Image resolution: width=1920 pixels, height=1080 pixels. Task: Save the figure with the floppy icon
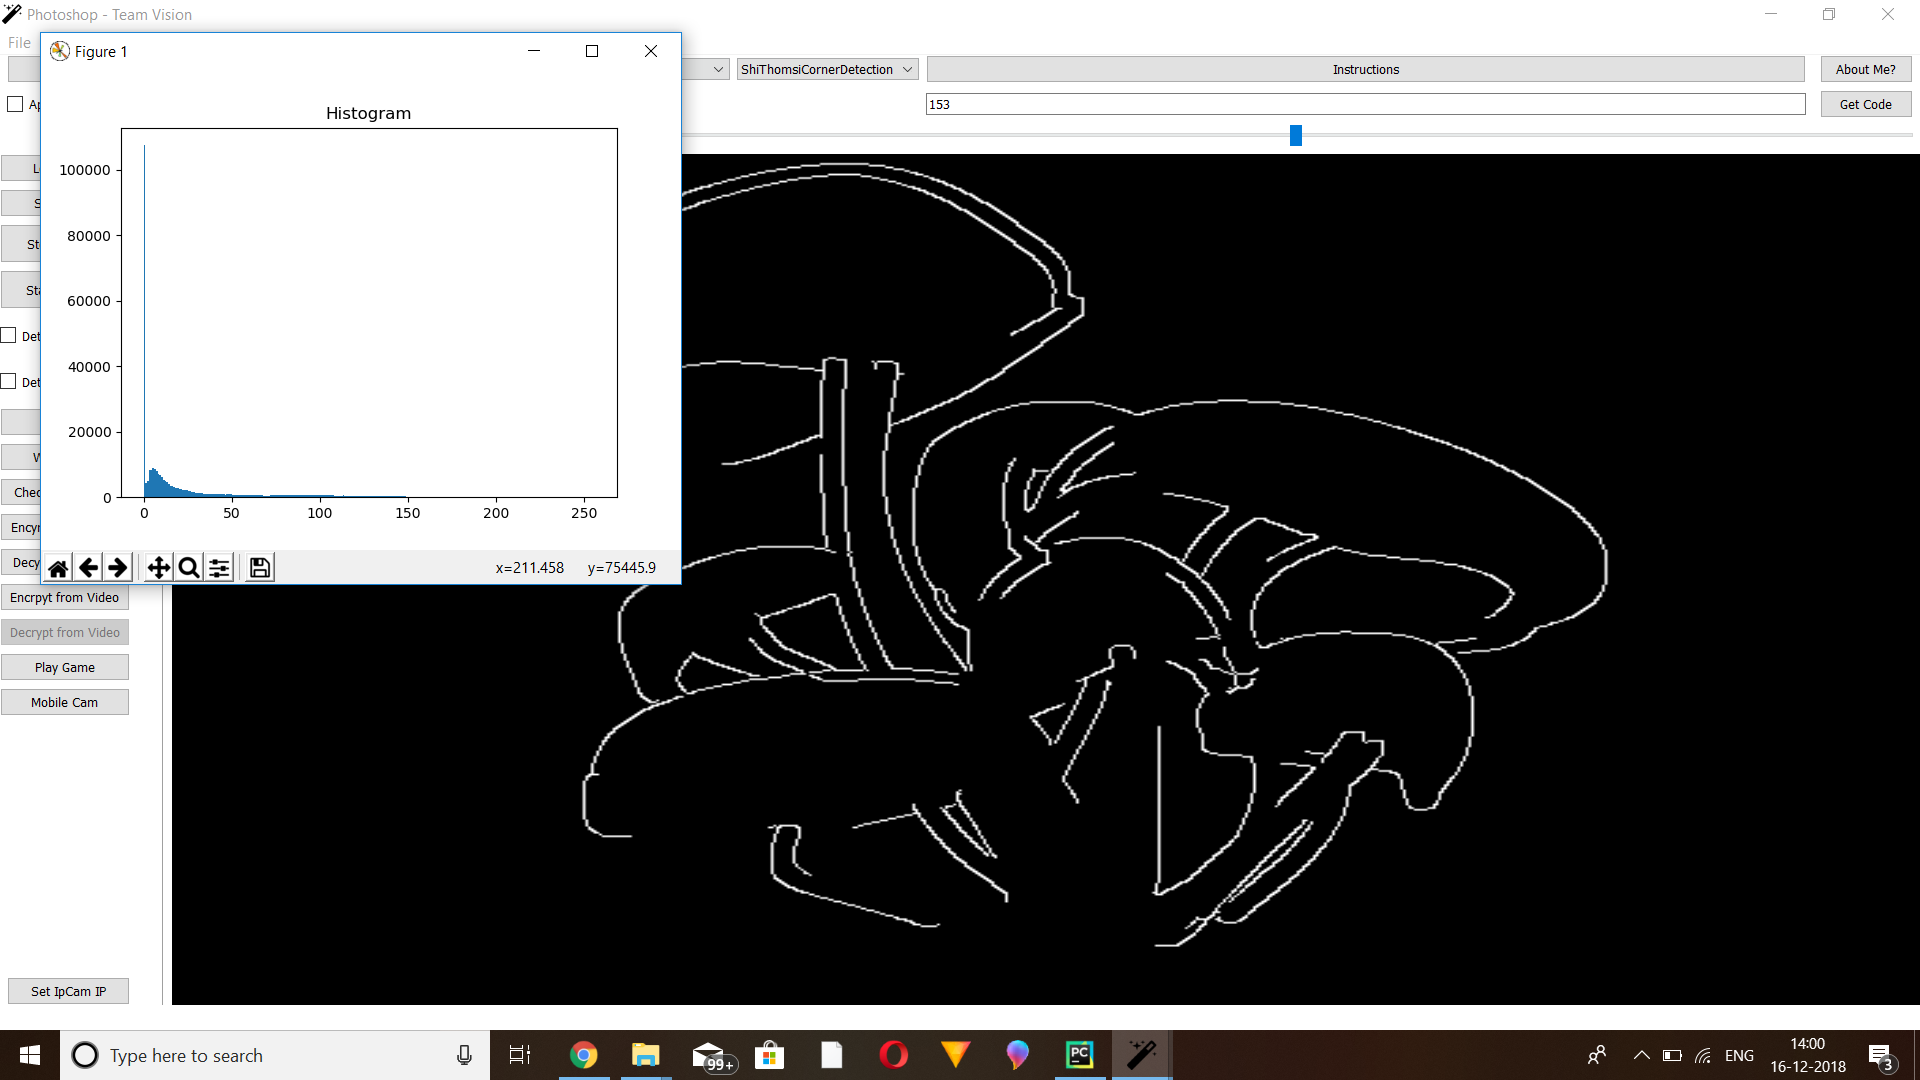point(260,568)
